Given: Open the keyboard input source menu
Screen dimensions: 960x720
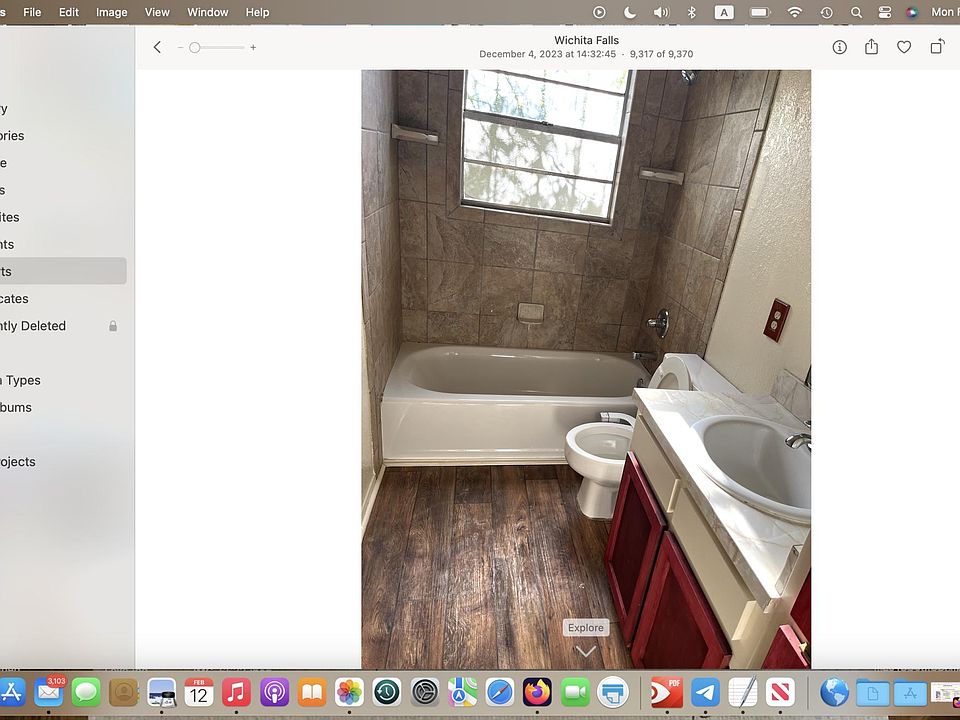Looking at the screenshot, I should pos(724,12).
